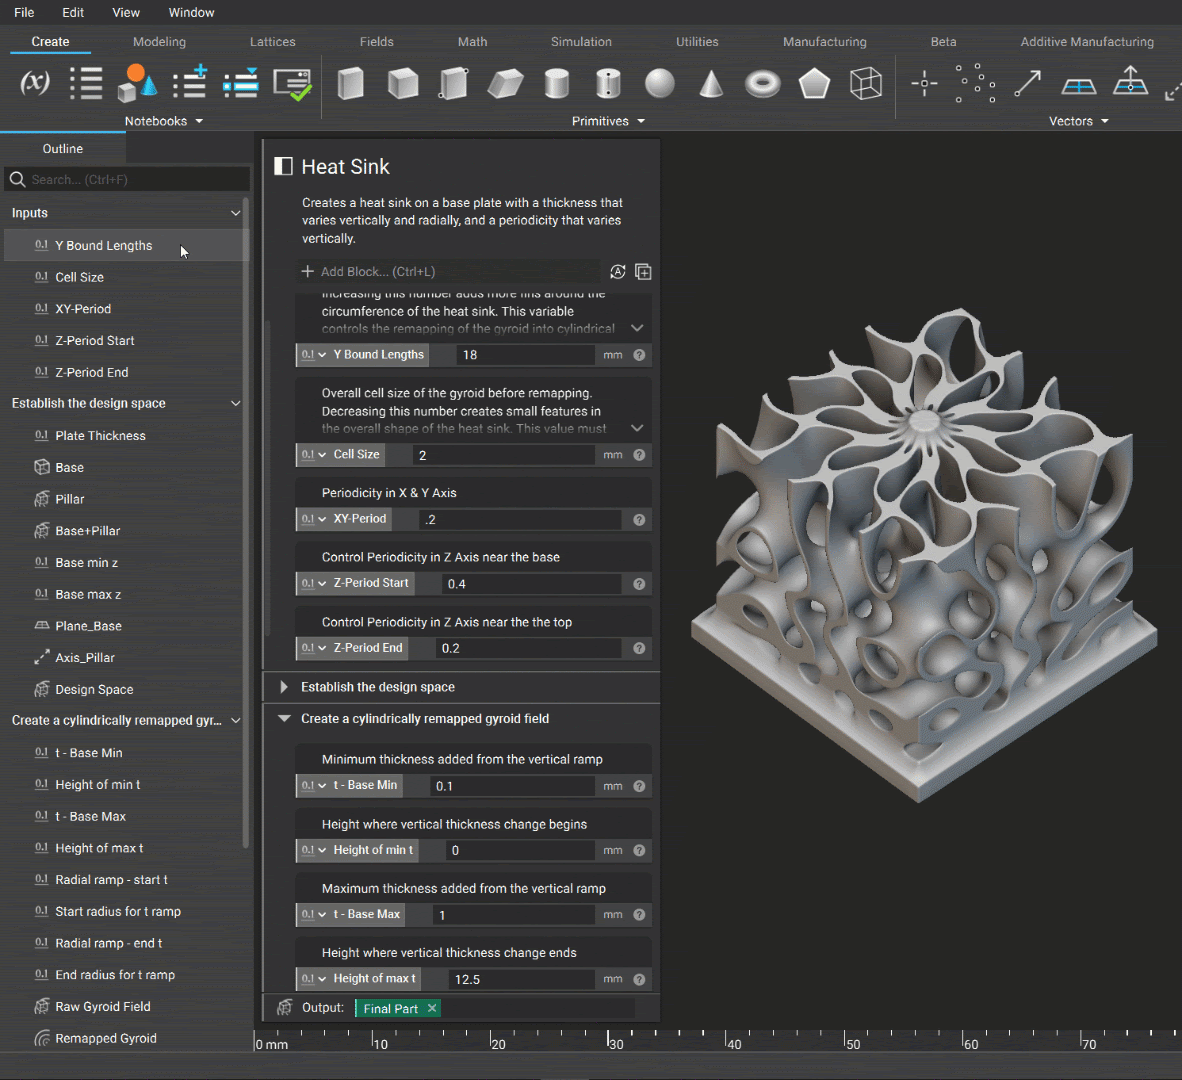Image resolution: width=1182 pixels, height=1080 pixels.
Task: Select the cylinder primitive icon
Action: (x=556, y=84)
